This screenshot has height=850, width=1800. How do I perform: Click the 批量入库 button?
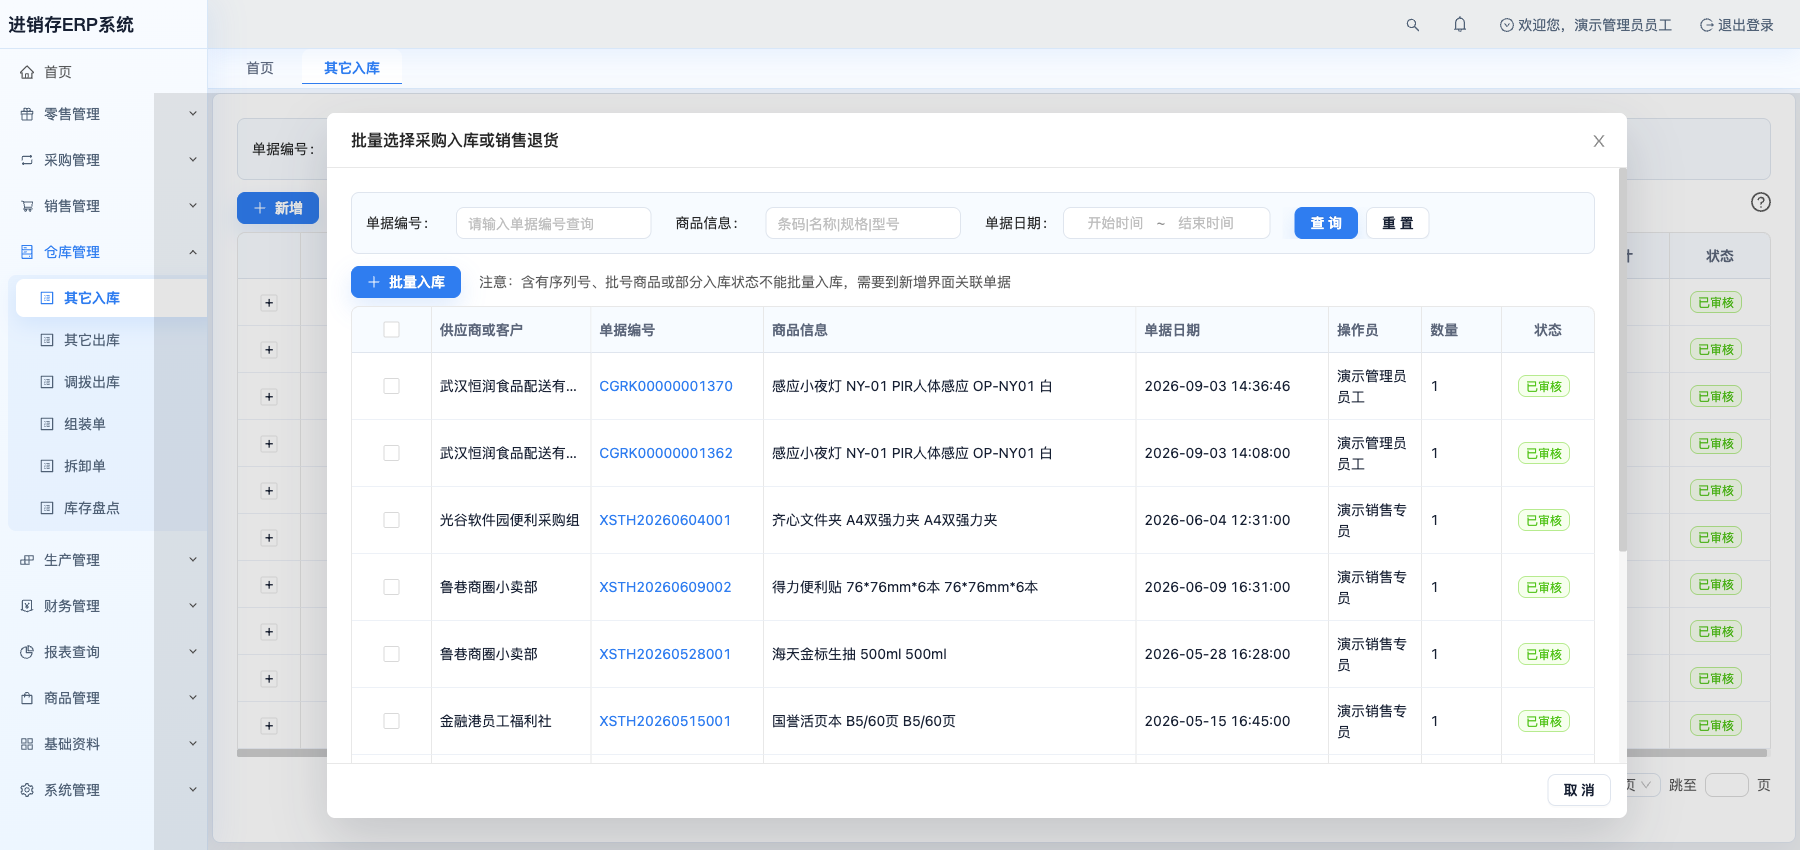pyautogui.click(x=406, y=282)
